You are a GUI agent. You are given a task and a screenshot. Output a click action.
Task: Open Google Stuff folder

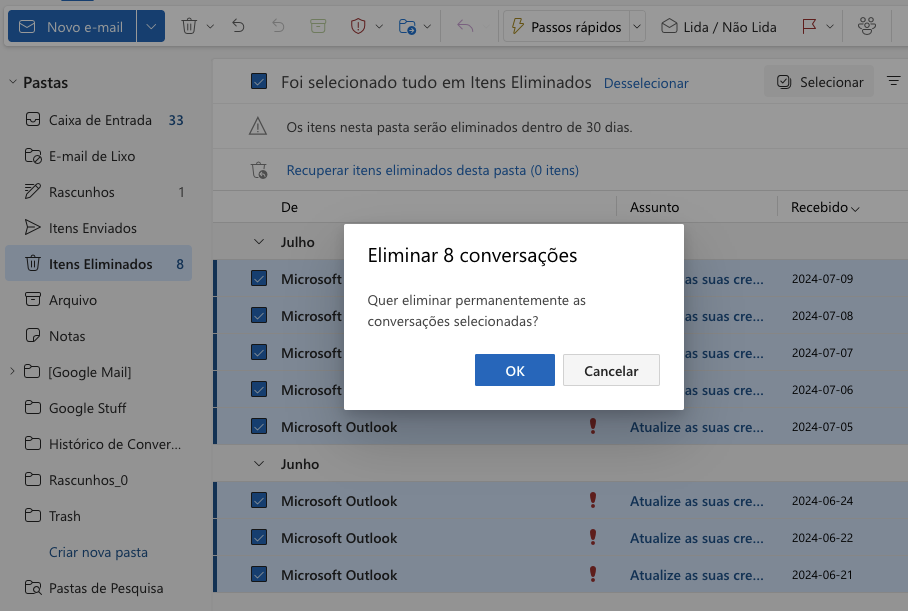click(98, 408)
